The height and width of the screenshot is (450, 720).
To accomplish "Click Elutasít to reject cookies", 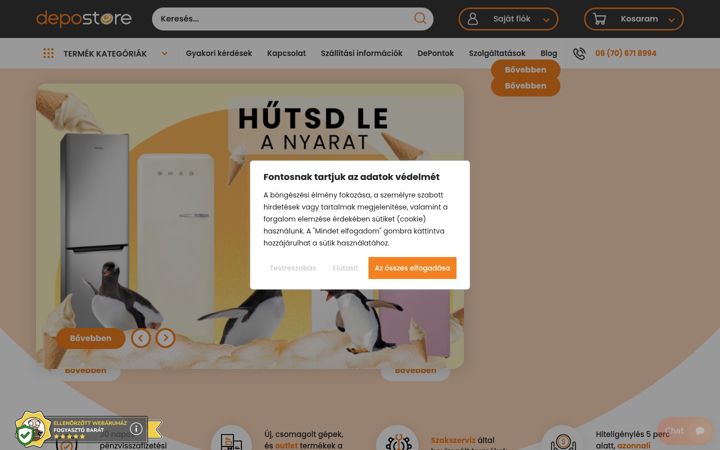I will click(x=345, y=268).
